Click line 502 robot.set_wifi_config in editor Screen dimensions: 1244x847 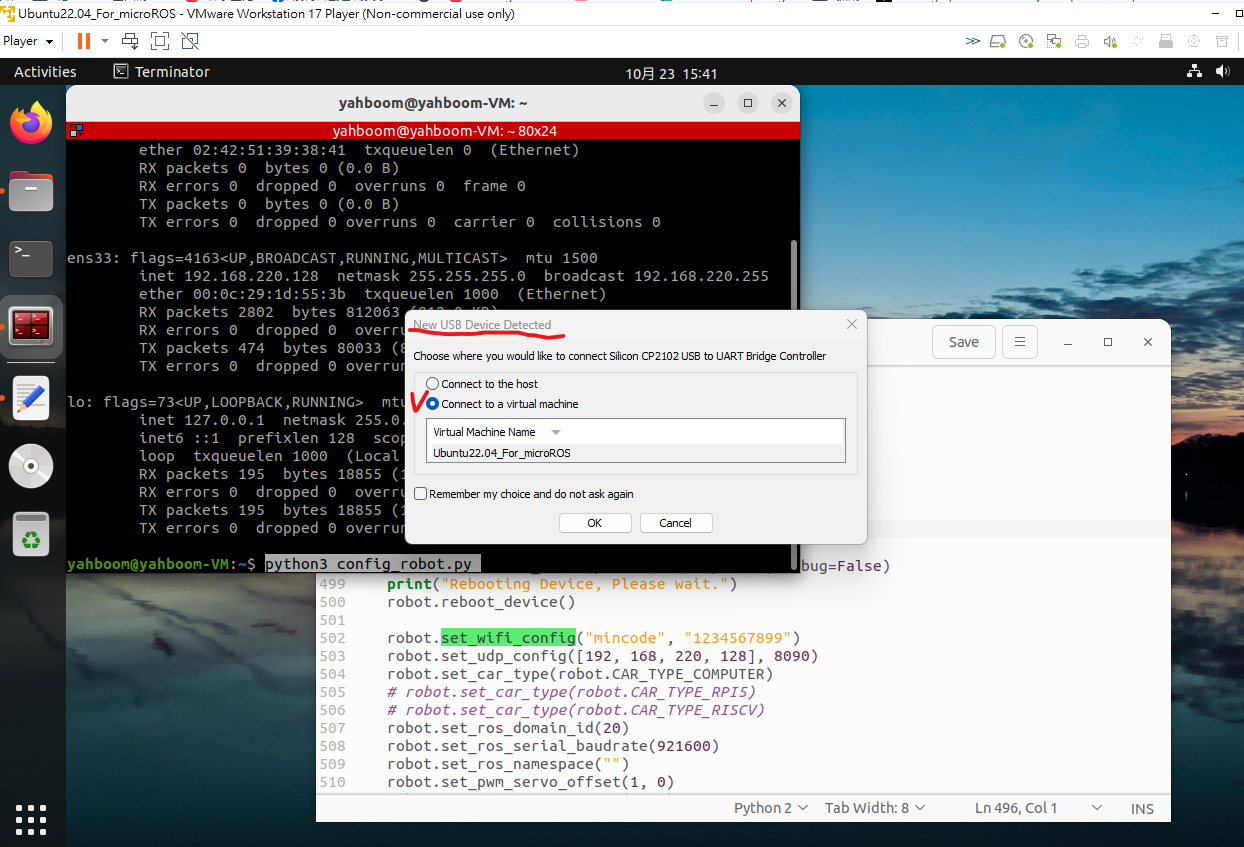coord(594,638)
